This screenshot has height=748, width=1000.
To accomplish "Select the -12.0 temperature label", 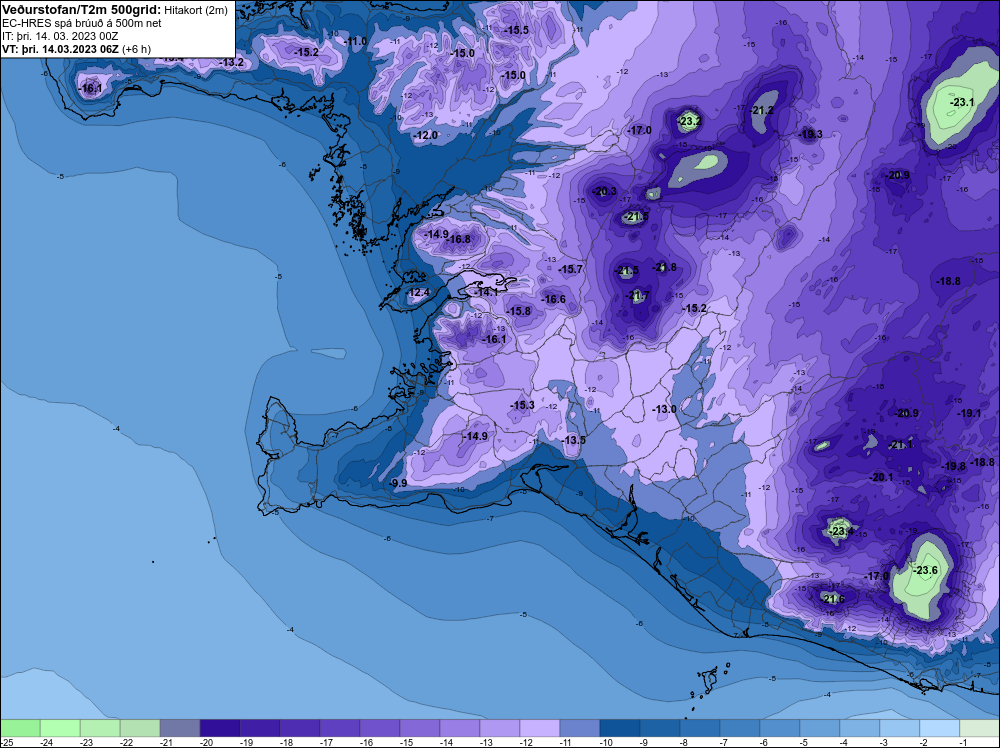I will [x=425, y=135].
